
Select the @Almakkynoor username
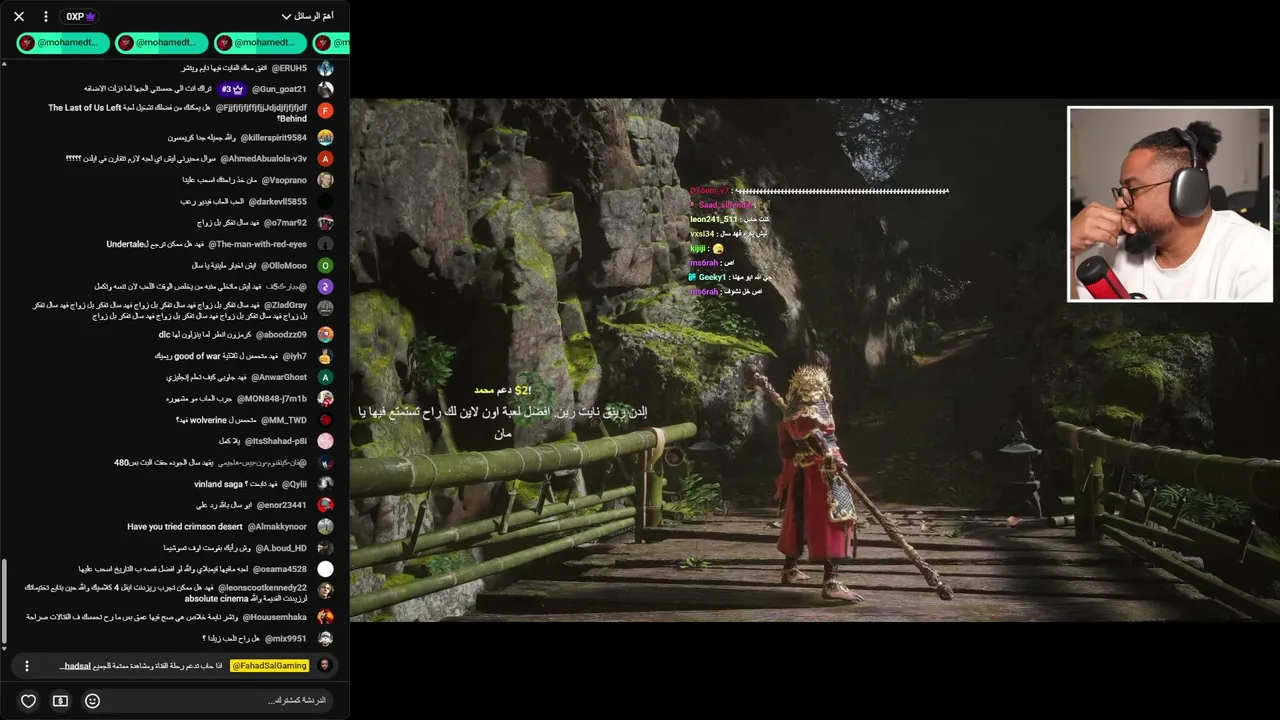(x=277, y=526)
